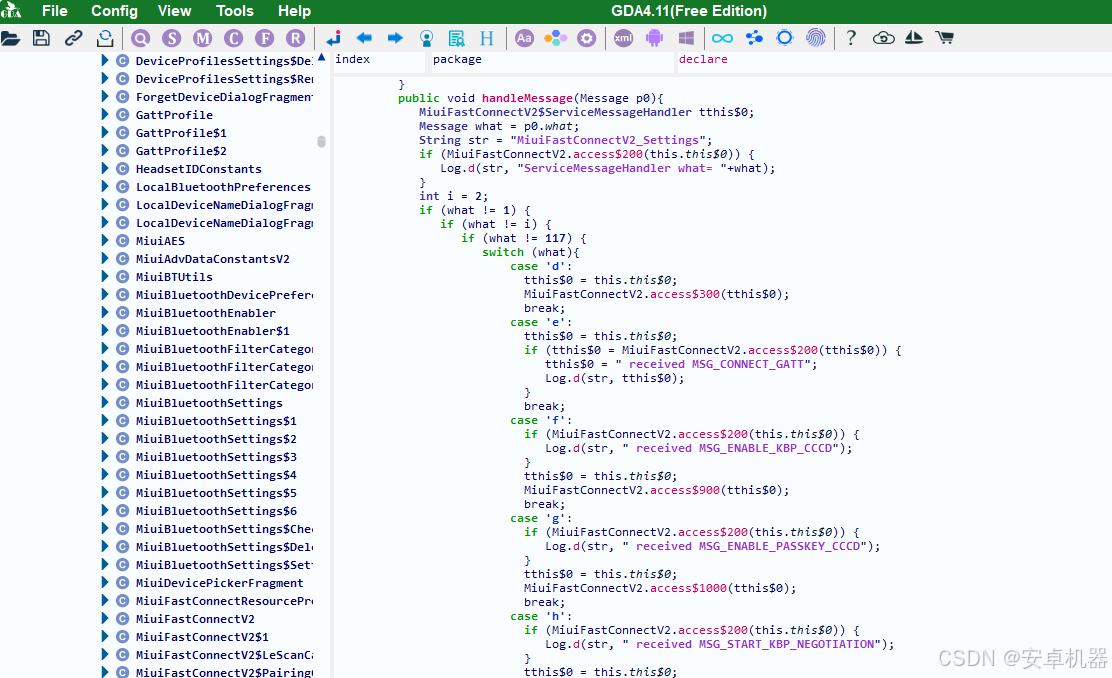Click the cloud toolbar icon
Viewport: 1112px width, 678px height.
[883, 38]
